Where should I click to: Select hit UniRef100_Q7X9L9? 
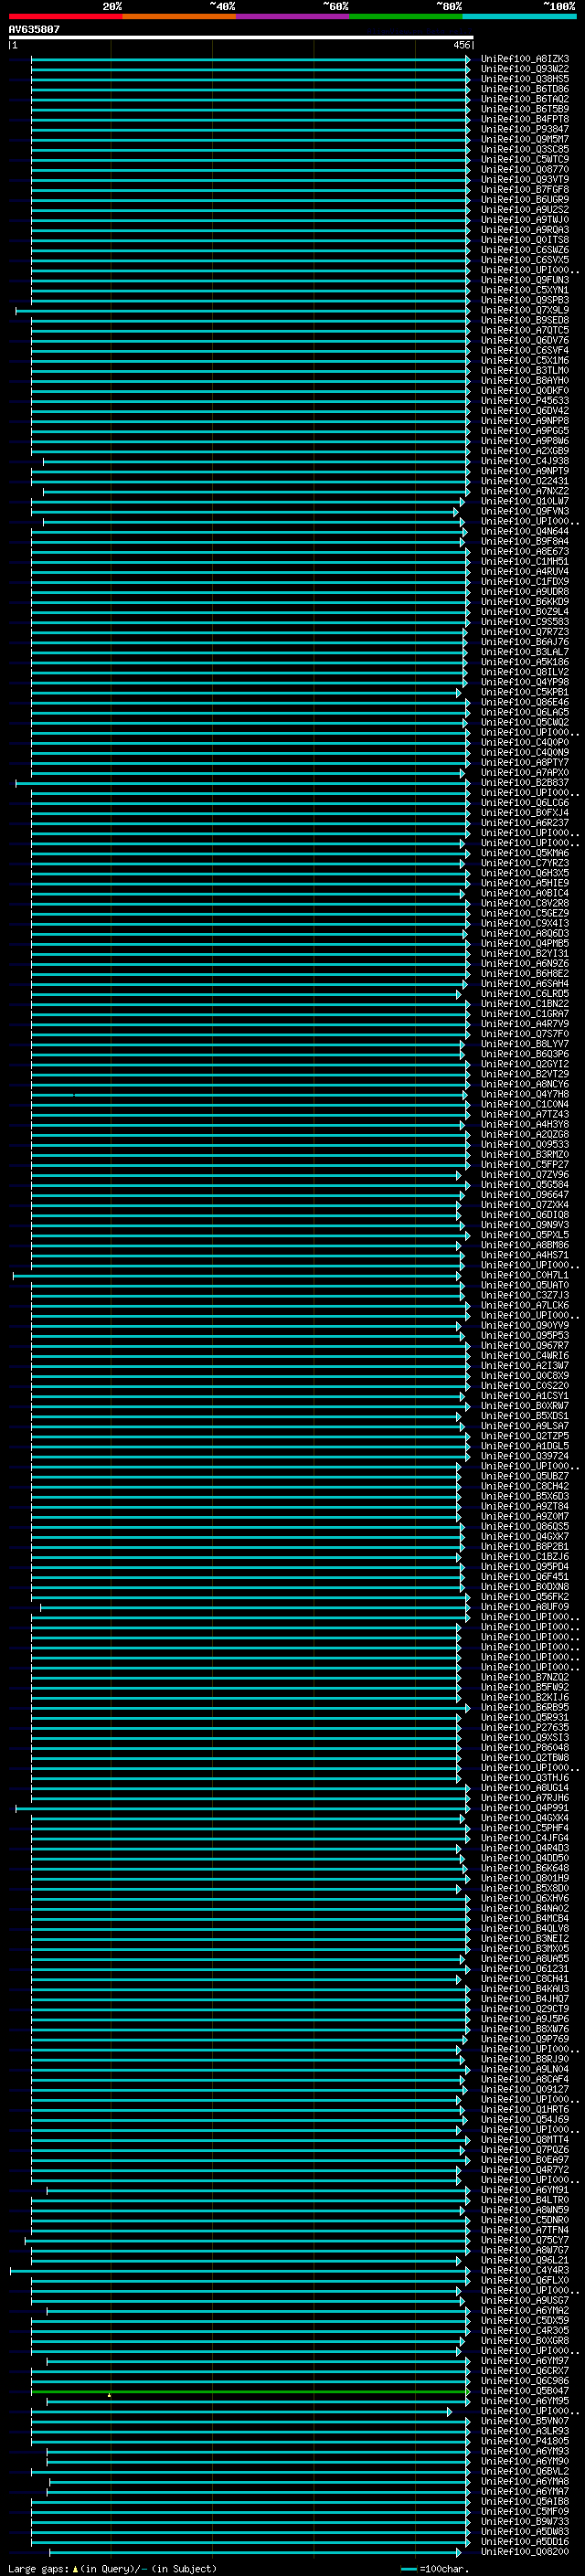[x=525, y=310]
